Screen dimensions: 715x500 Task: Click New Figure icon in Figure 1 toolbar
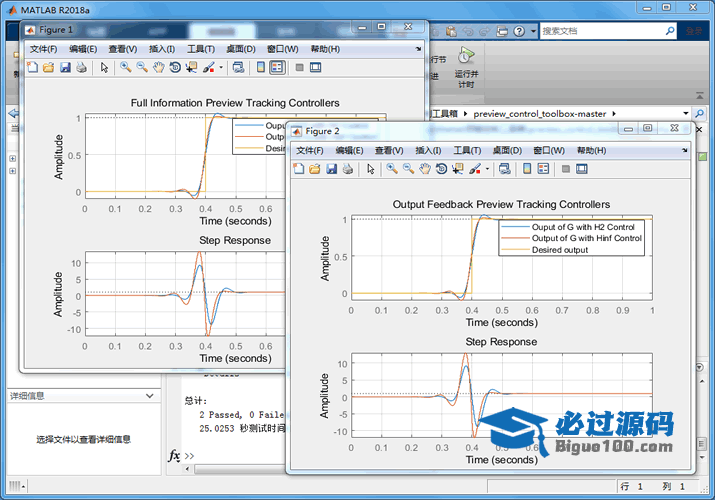coord(32,67)
